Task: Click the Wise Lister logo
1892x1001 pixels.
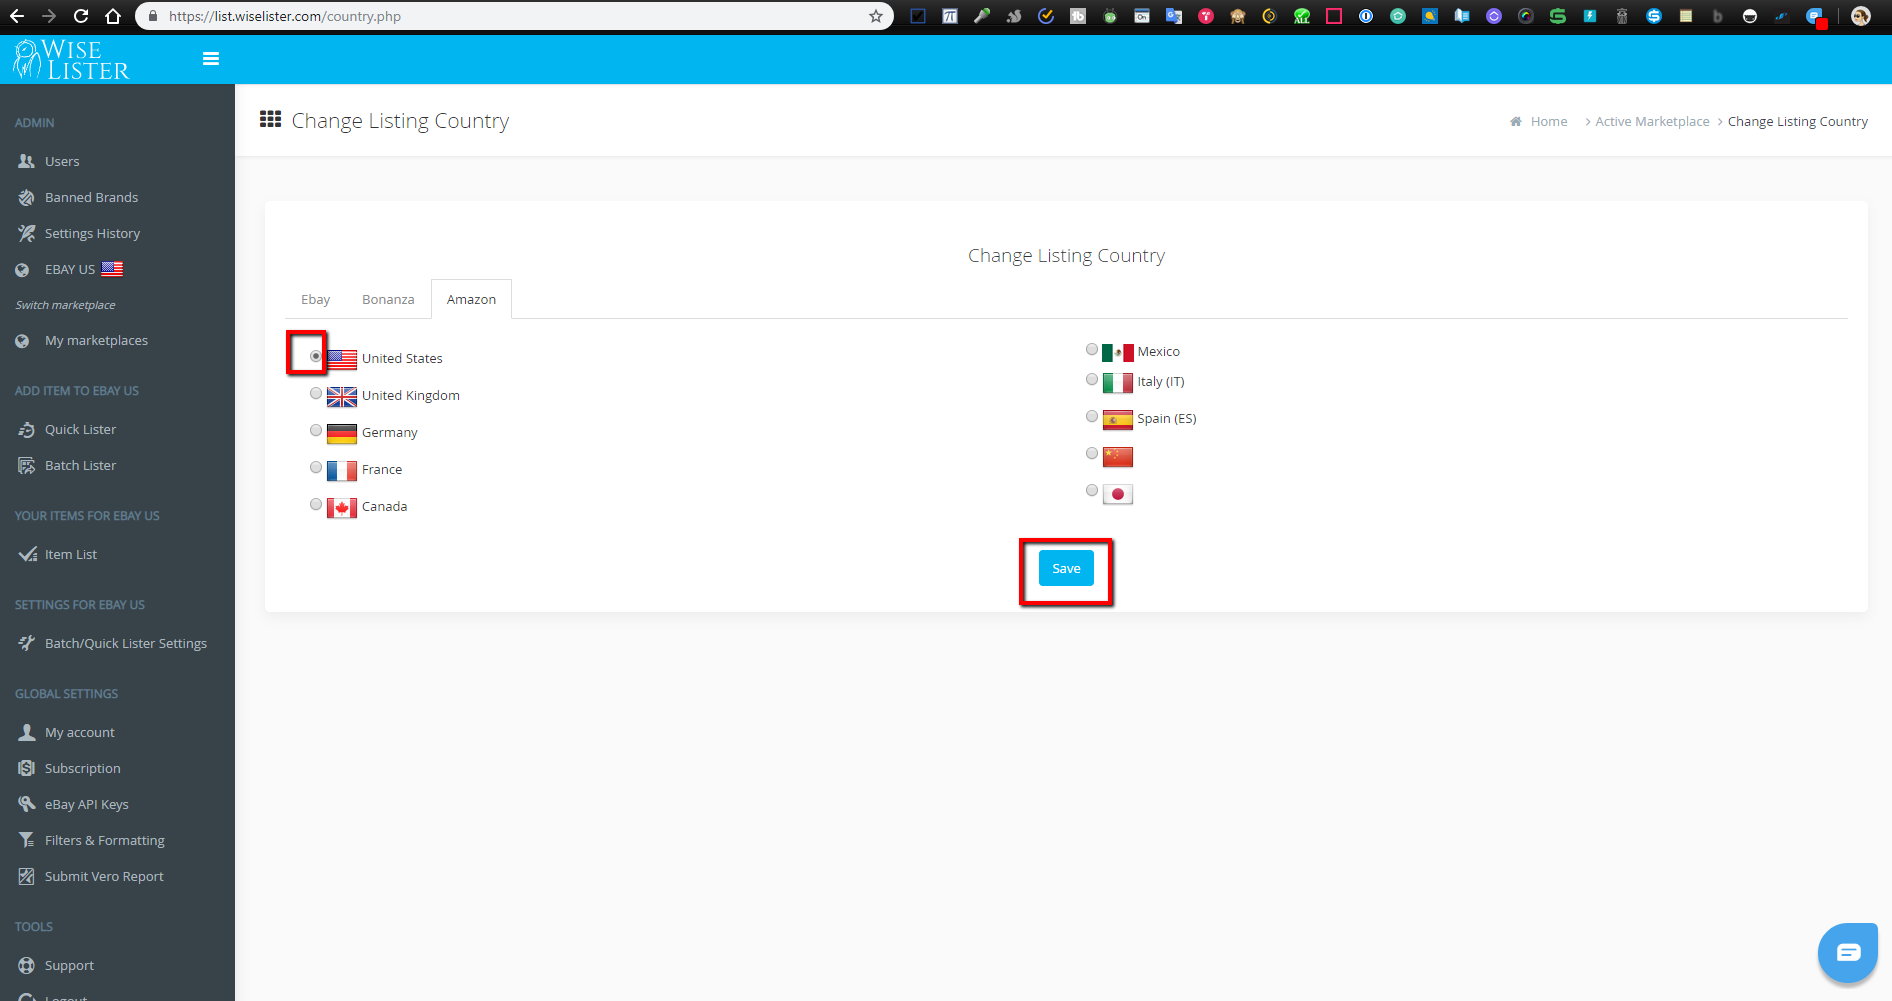Action: (x=71, y=59)
